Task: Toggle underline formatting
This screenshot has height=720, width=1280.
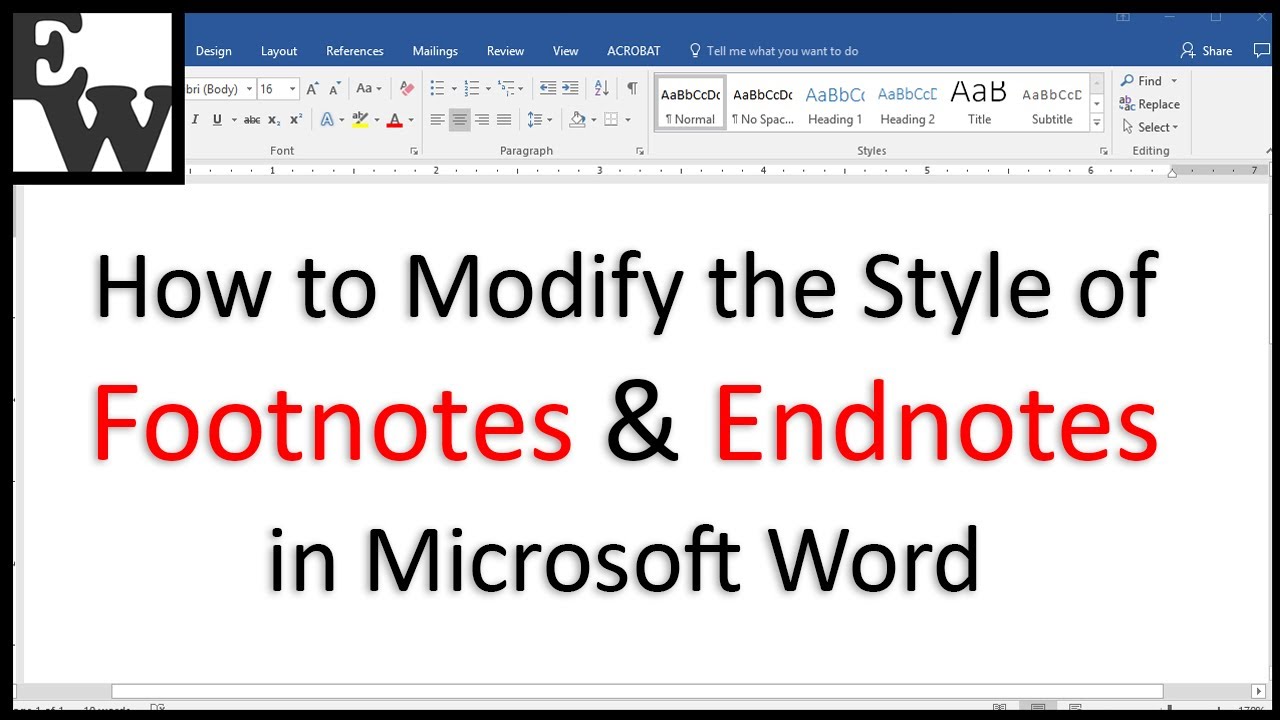Action: (x=217, y=120)
